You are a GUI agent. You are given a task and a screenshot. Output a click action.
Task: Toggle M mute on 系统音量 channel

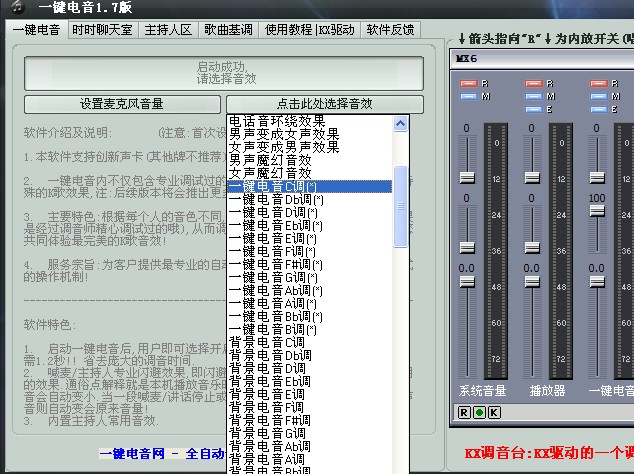[471, 96]
